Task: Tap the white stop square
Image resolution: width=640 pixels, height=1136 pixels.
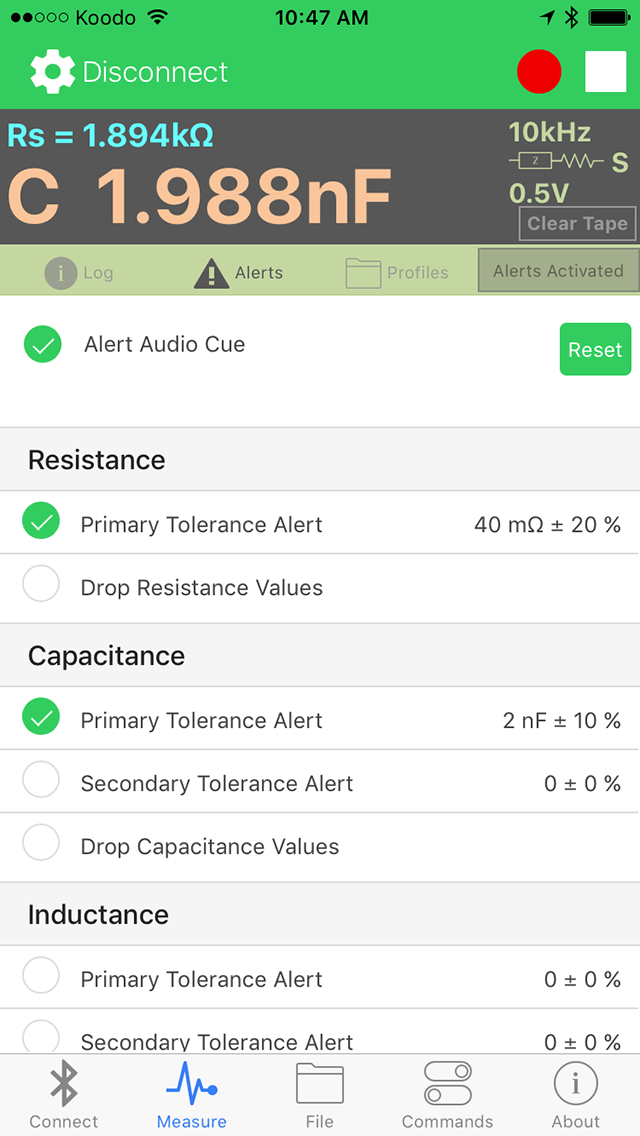Action: click(x=605, y=72)
